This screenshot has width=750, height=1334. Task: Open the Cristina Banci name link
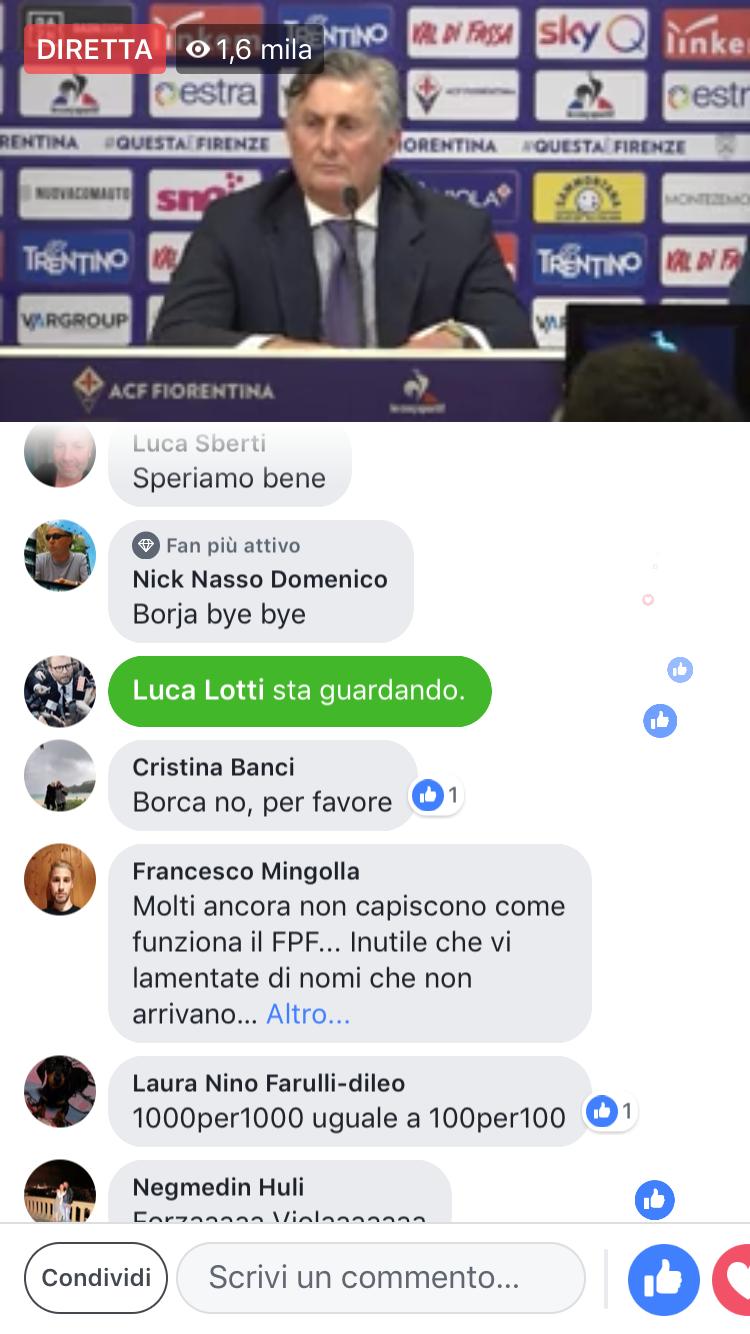click(213, 767)
